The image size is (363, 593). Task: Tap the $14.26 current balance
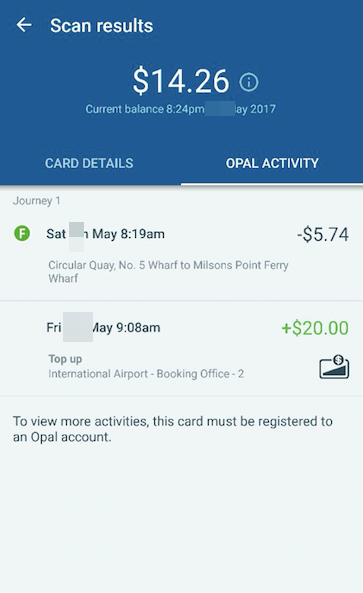point(181,81)
